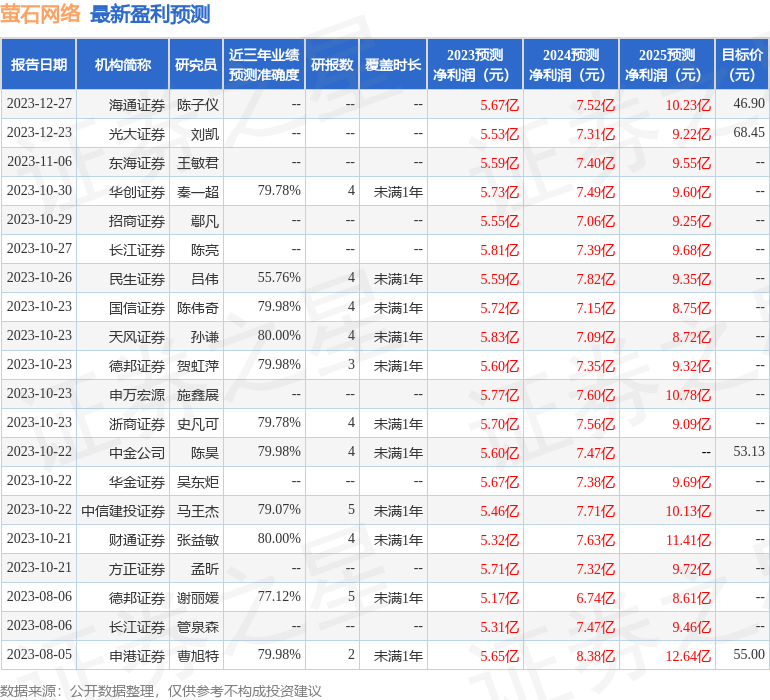Select the 近三年业绩预测准确度 column header
Viewport: 770px width, 700px height.
pos(264,64)
